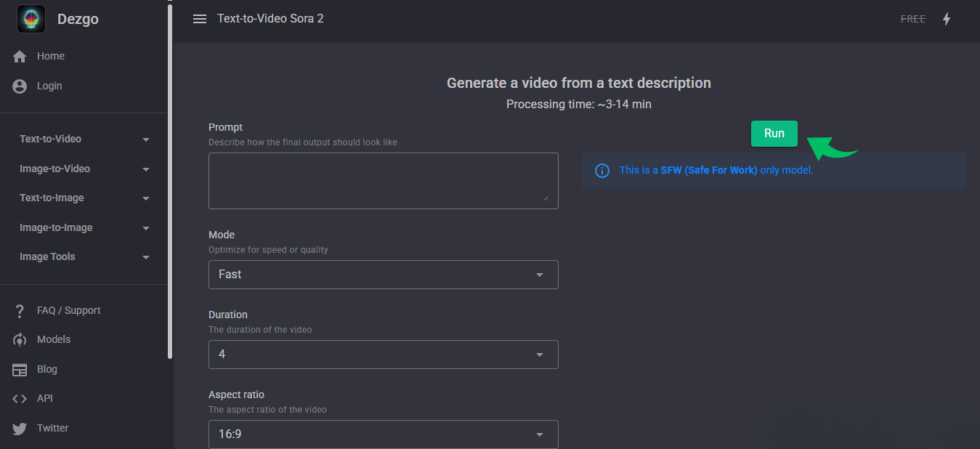
Task: Click the 'Processing time: ~3-14 min' text
Action: 579,104
